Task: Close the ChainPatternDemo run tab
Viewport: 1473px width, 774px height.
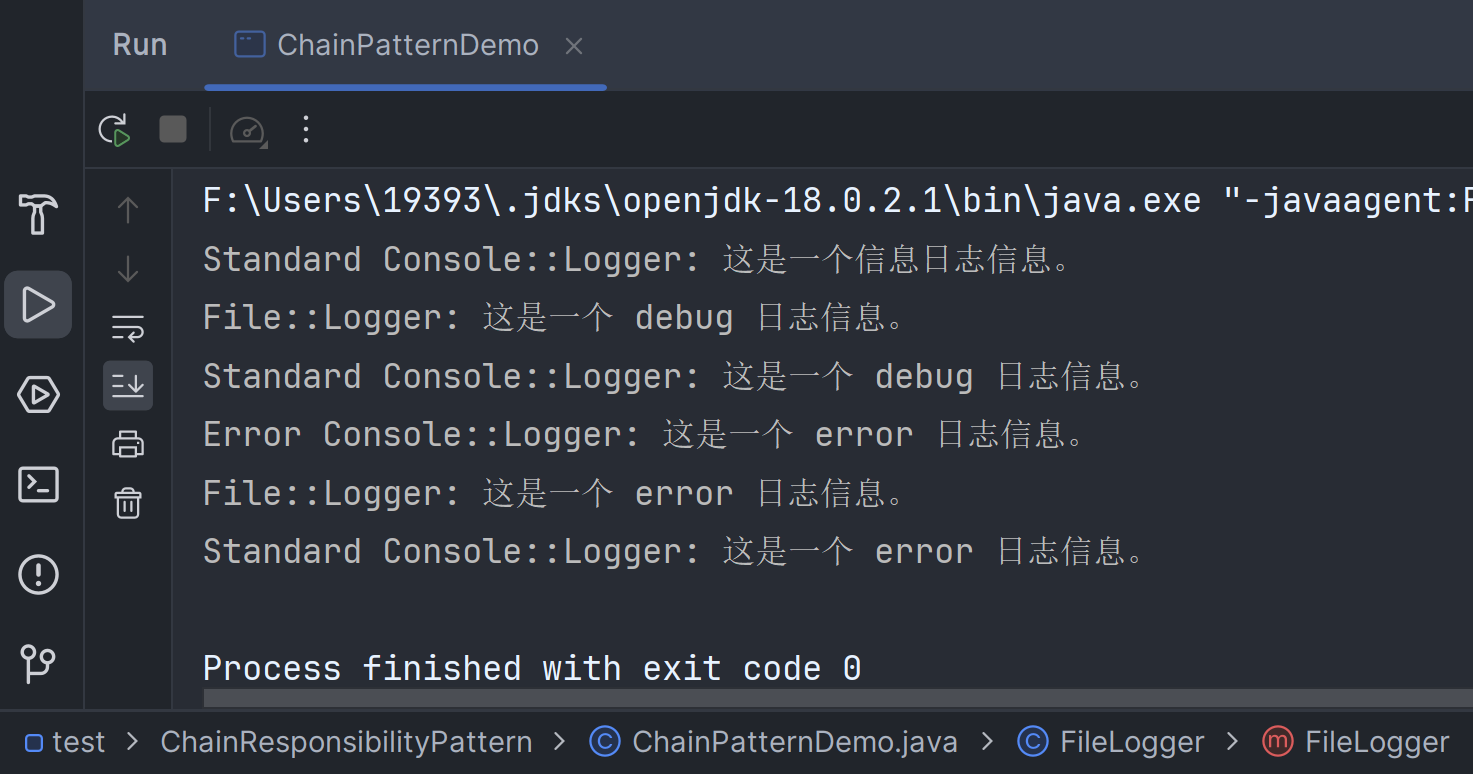Action: [x=574, y=46]
